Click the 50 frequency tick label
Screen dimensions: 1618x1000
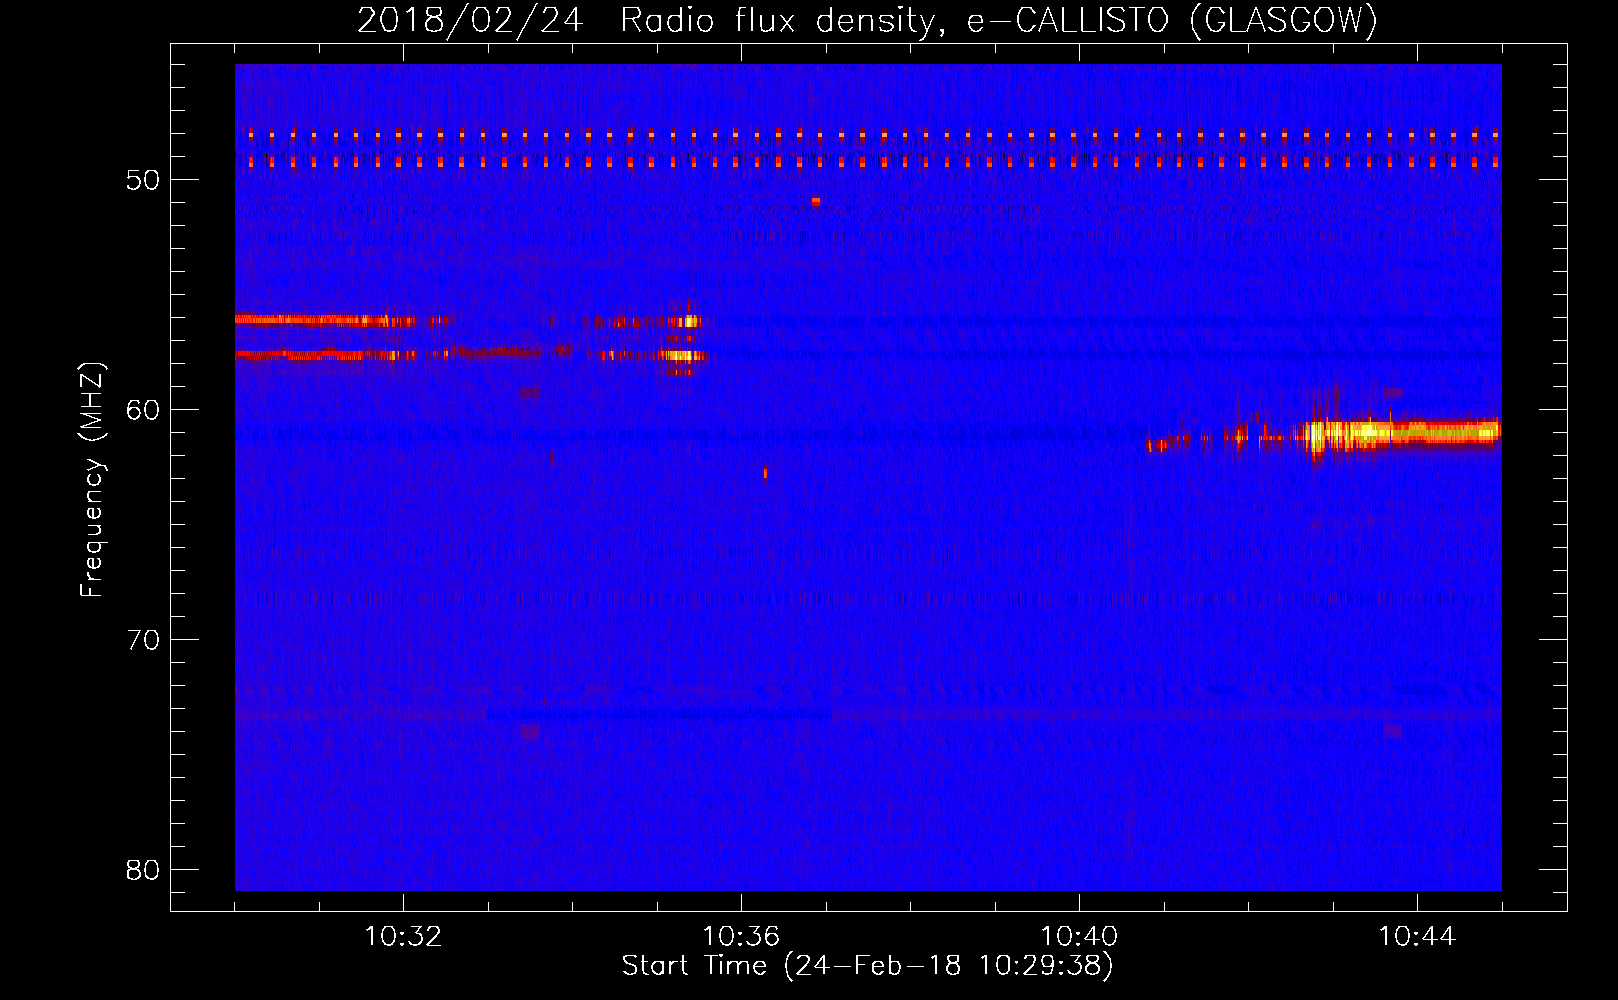(x=143, y=180)
